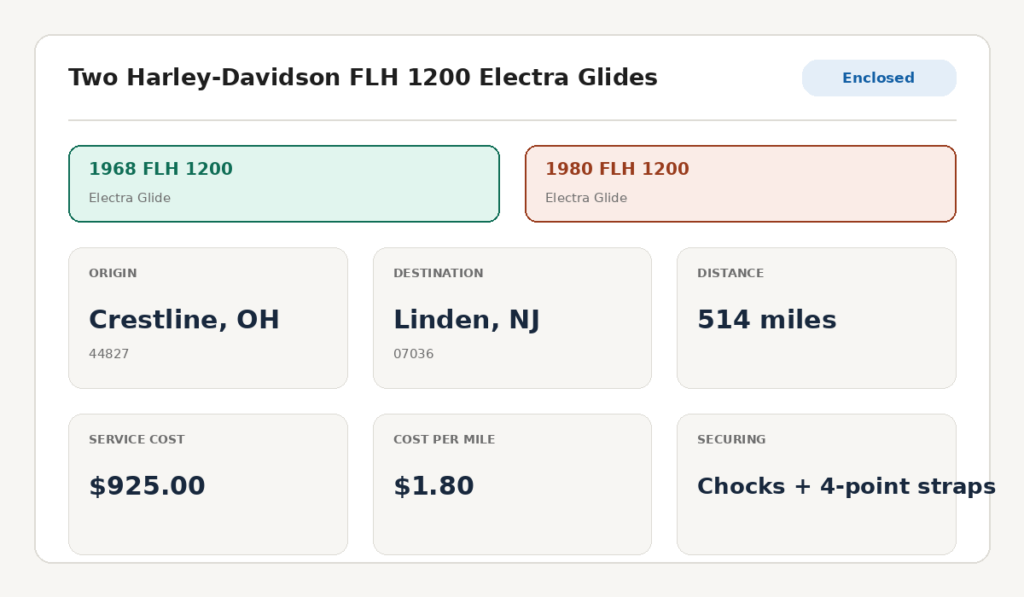Click the DISTANCE label text
The width and height of the screenshot is (1024, 597).
(x=730, y=273)
